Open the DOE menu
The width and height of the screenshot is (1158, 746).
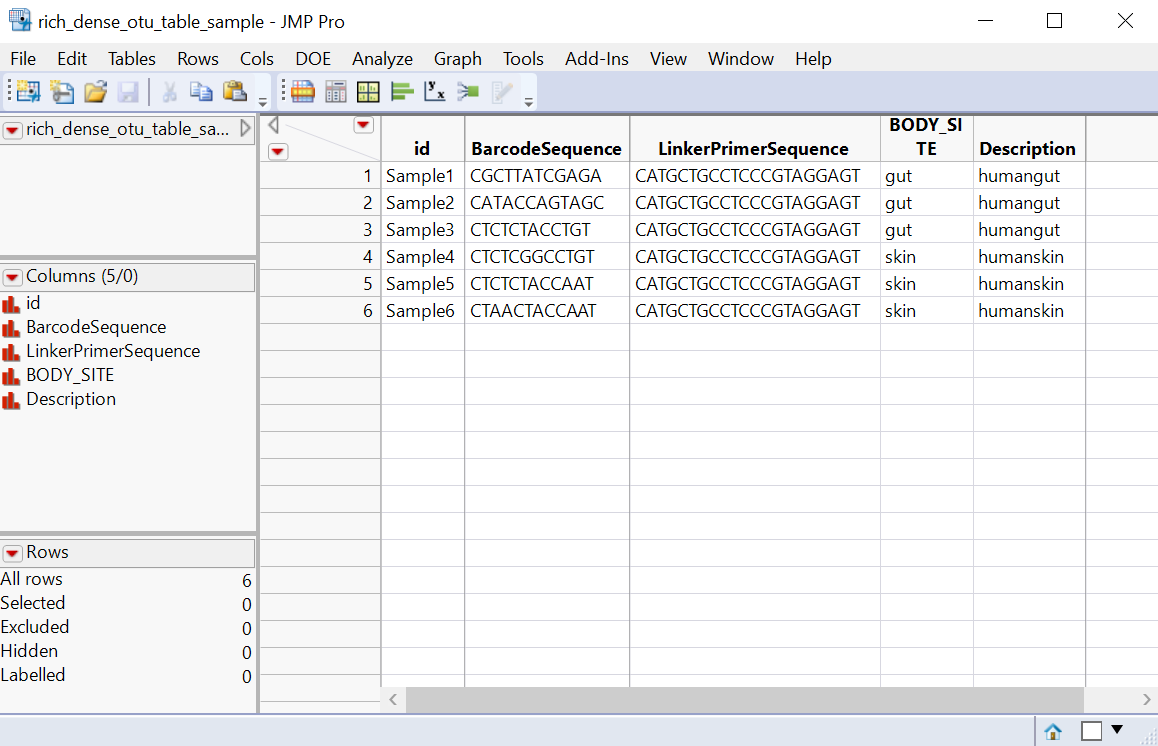[x=313, y=59]
